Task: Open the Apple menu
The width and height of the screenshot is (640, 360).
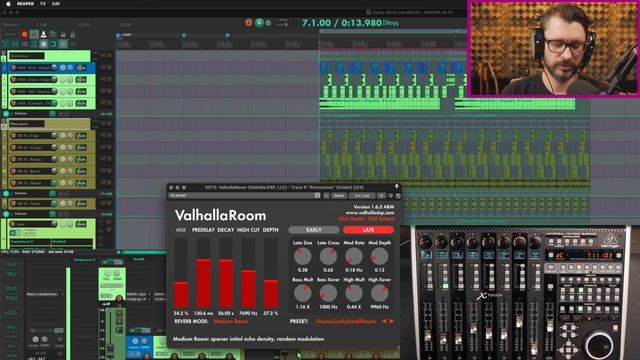Action: tap(8, 4)
